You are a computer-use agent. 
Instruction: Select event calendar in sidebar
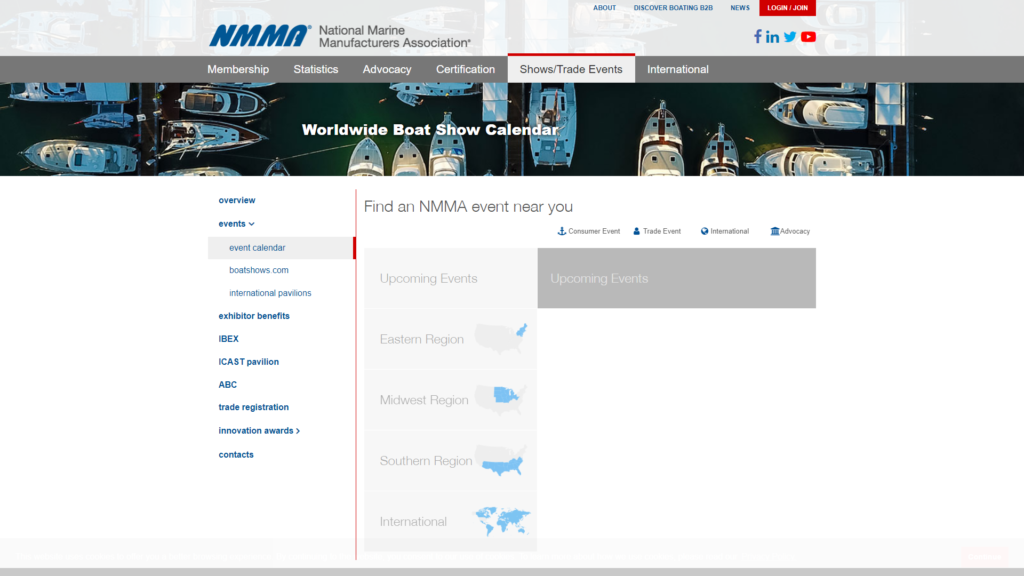tap(281, 248)
